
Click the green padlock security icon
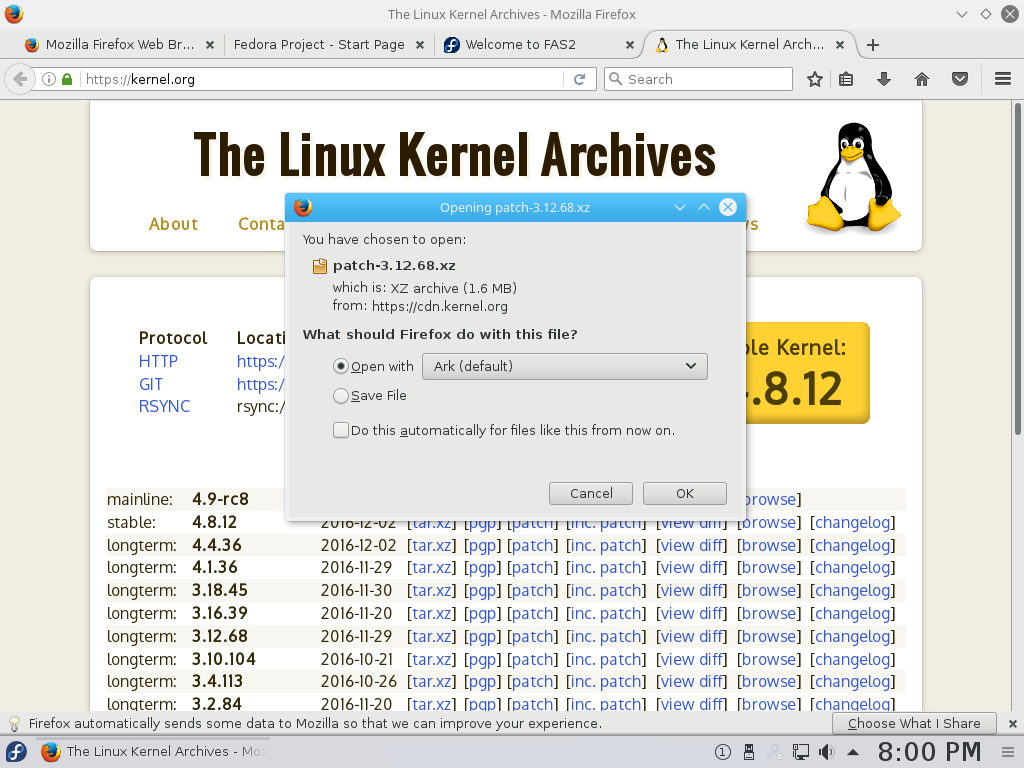coord(67,79)
